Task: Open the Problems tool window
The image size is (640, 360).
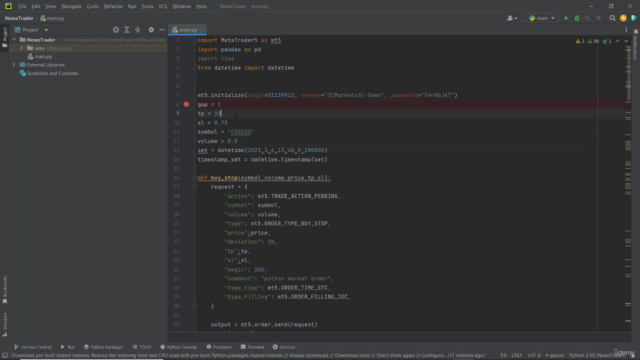Action: (219, 347)
